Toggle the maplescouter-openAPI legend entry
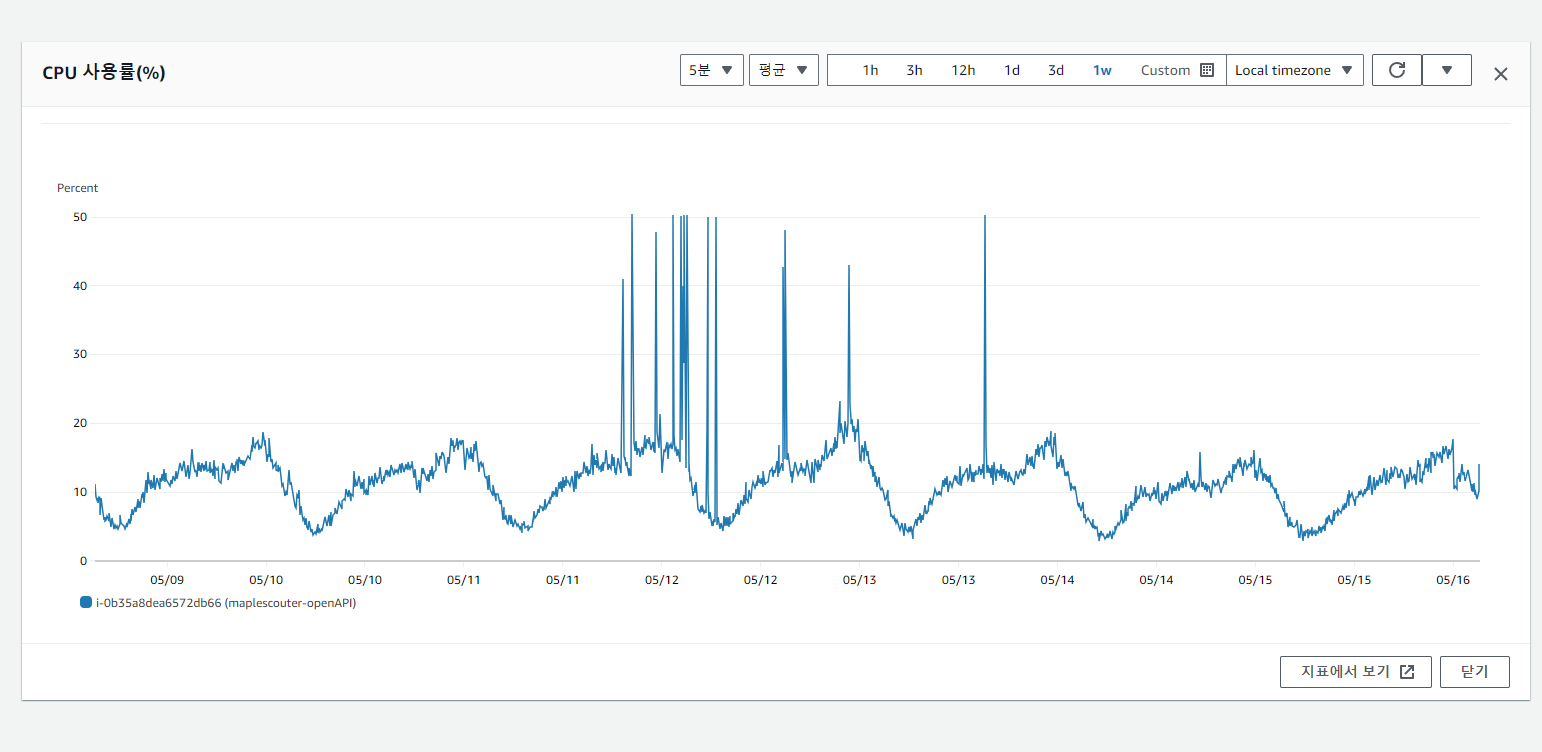1542x752 pixels. click(x=226, y=603)
